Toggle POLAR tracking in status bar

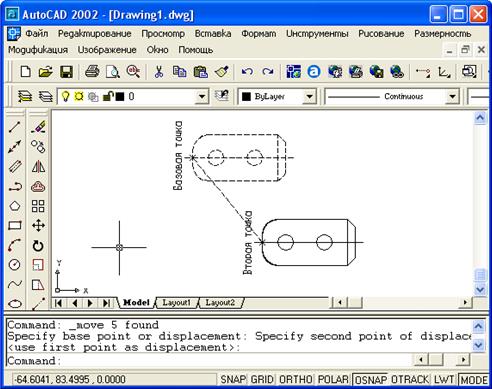333,379
